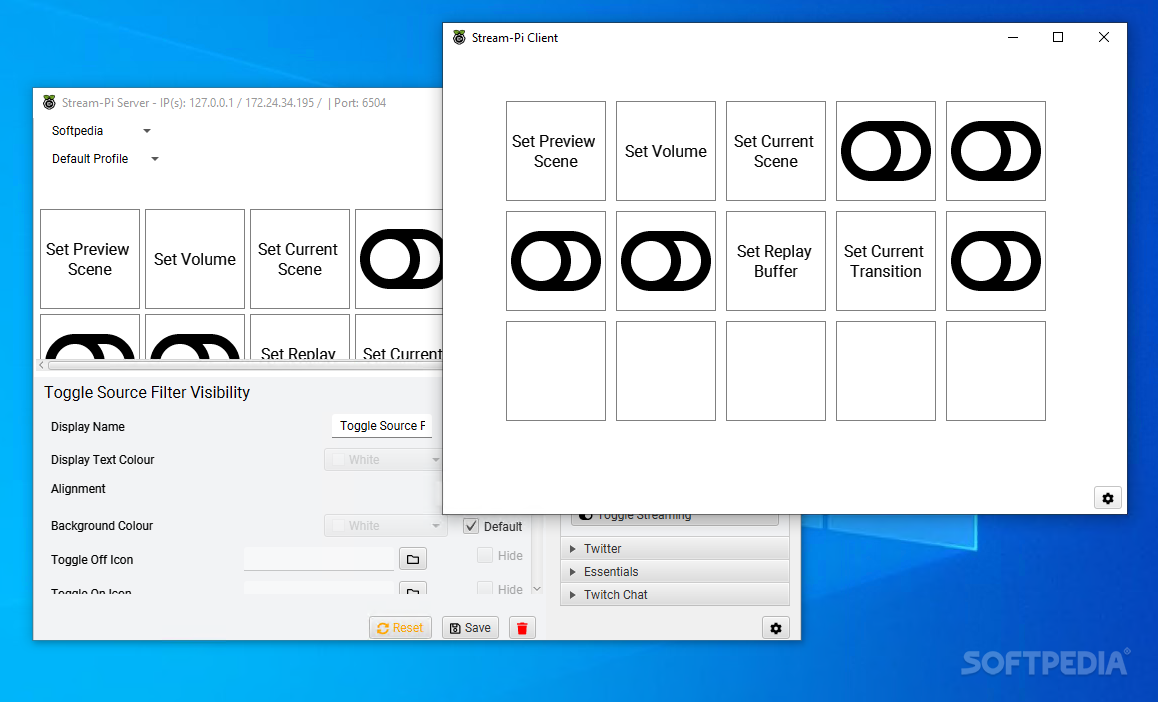Click toggle icon right of Set Current Scene in Server
Viewport: 1158px width, 702px height.
tap(399, 259)
